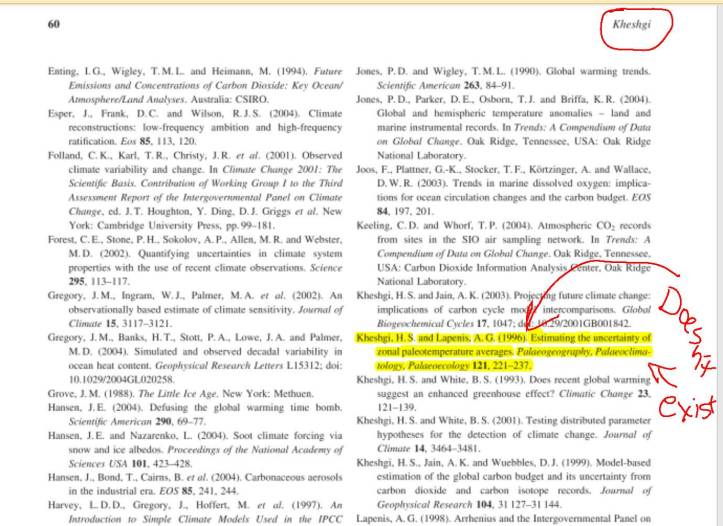Screen dimensions: 723x526
Task: Select the 'Hansen, J.E. and Nazarenko, L. (2004)' line
Action: (195, 436)
